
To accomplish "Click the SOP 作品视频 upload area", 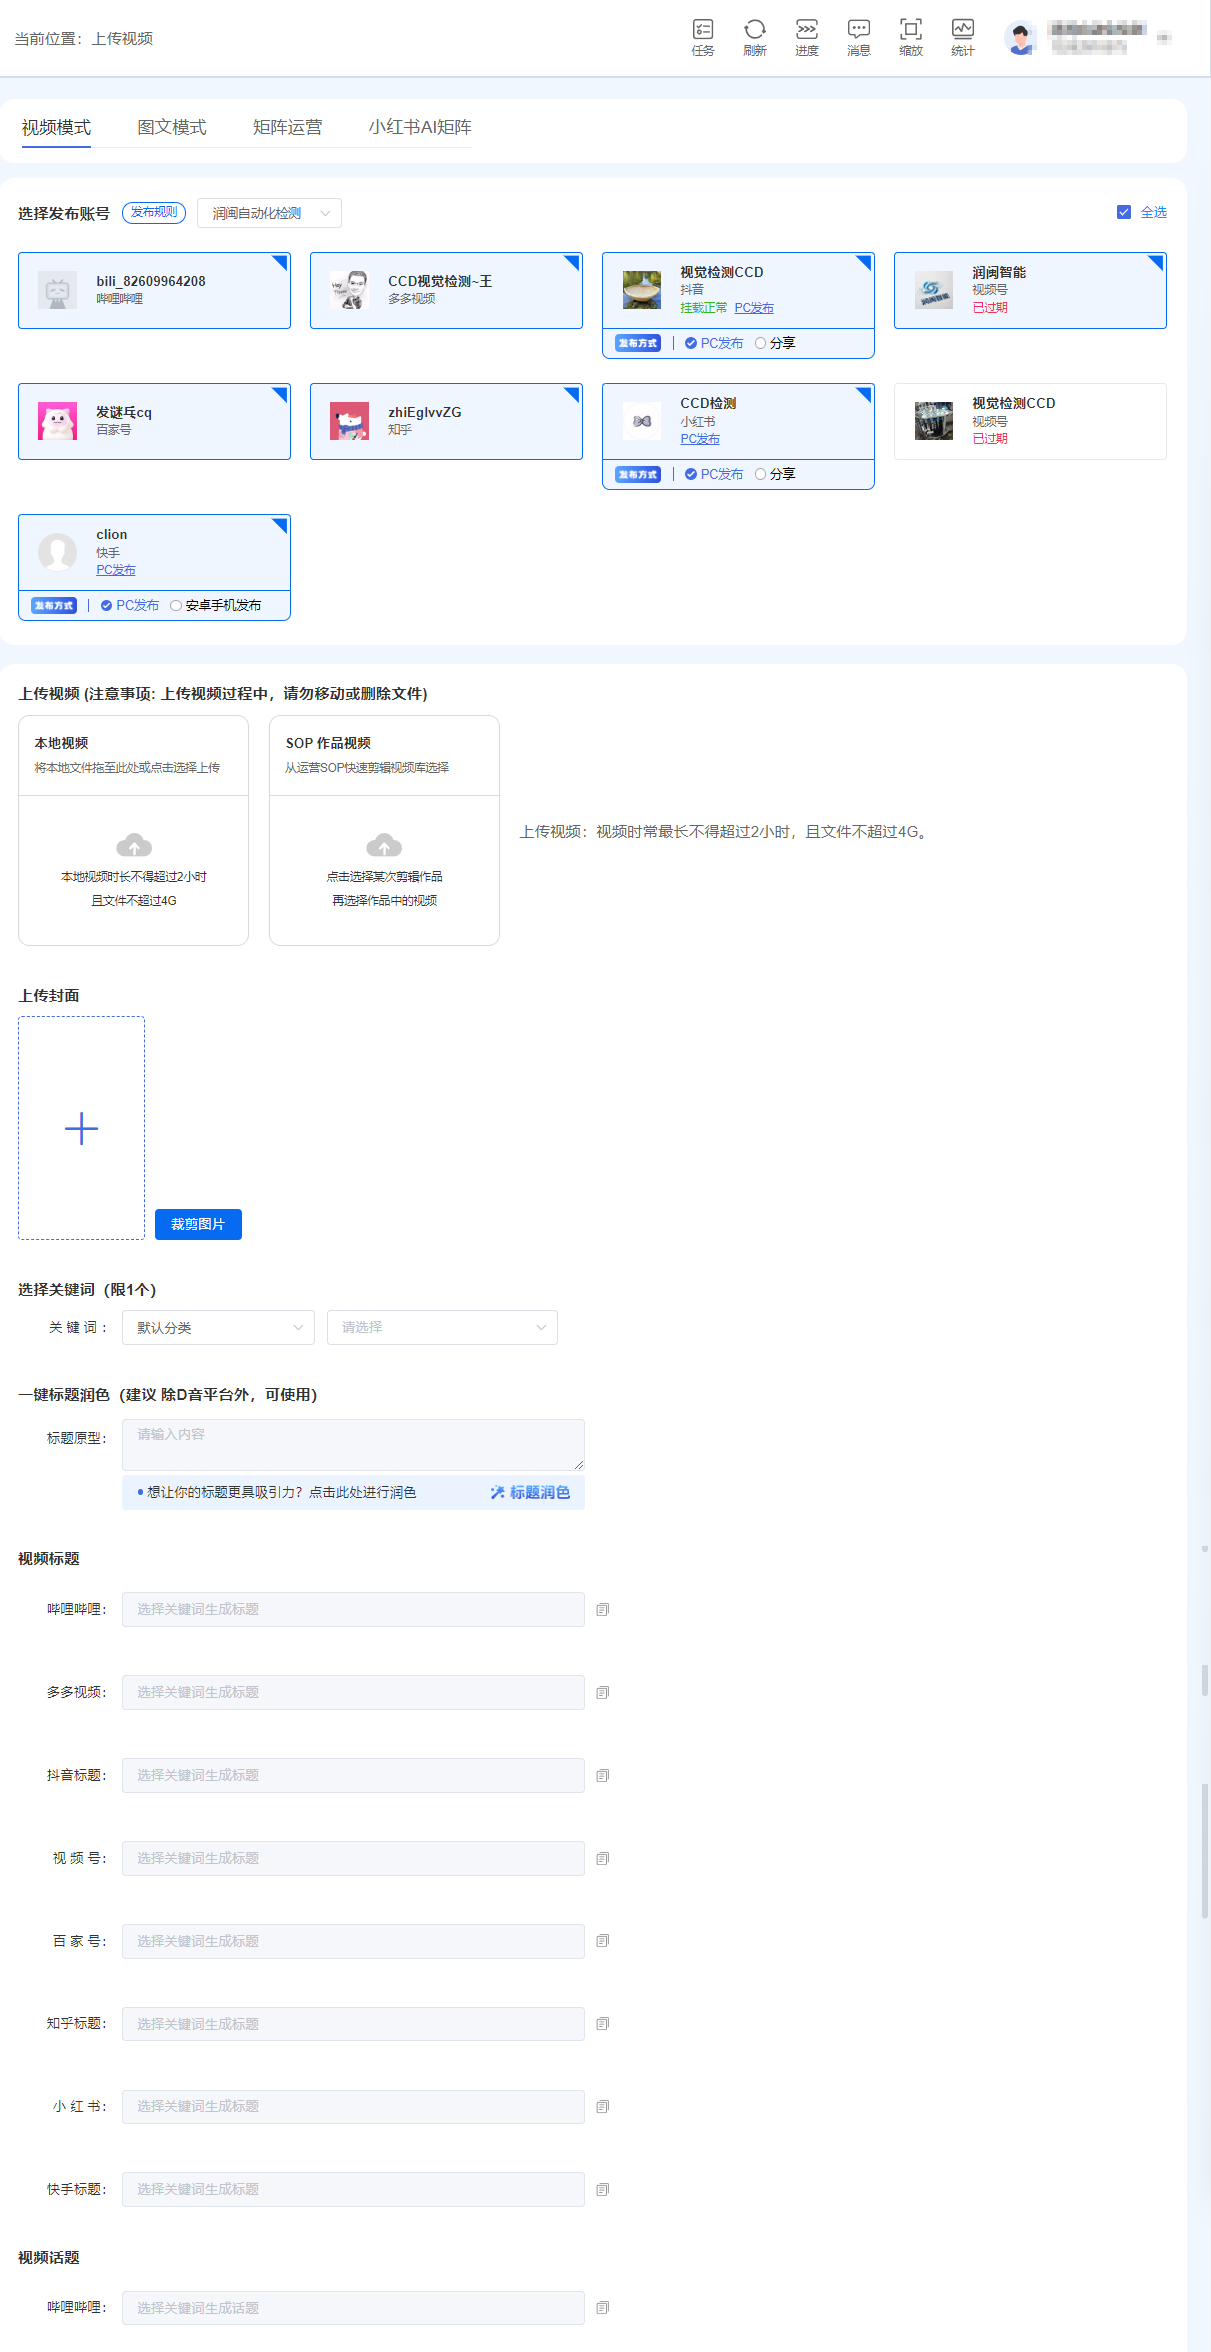I will point(384,830).
